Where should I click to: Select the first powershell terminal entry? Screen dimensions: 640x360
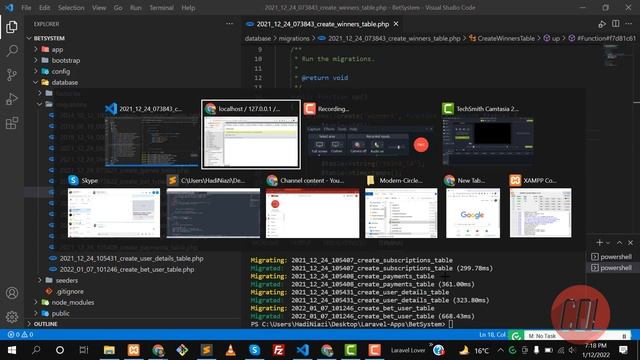pyautogui.click(x=611, y=257)
